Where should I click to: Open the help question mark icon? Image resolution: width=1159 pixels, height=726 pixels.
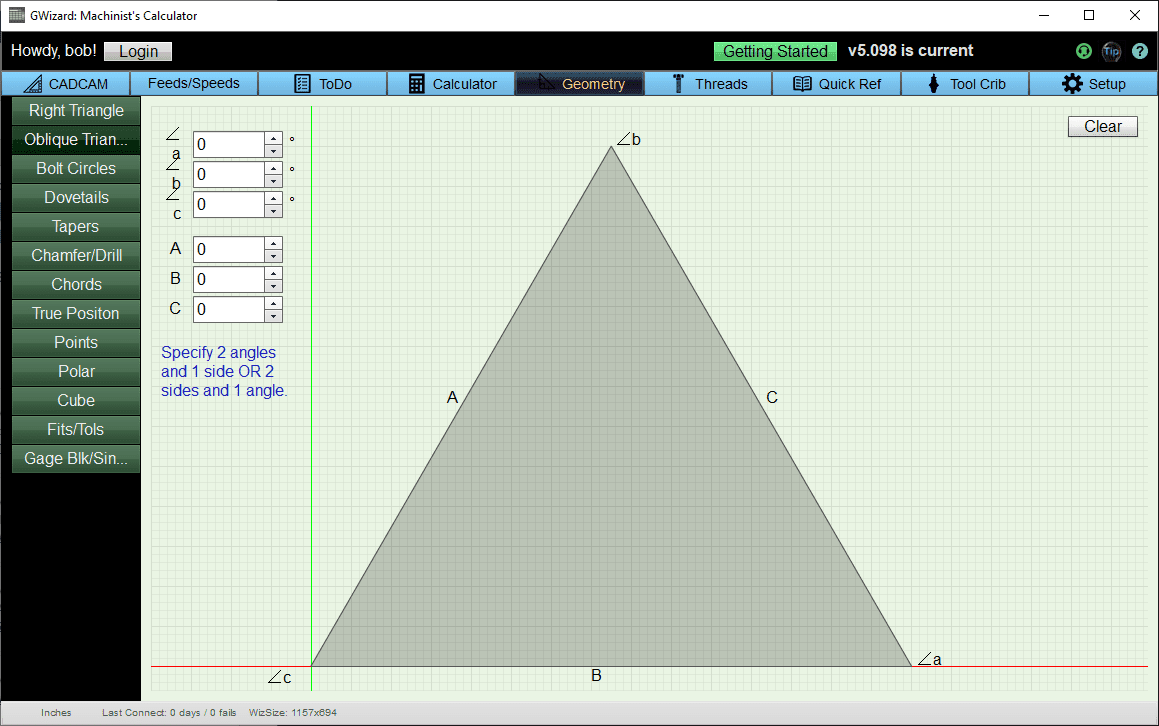tap(1140, 51)
